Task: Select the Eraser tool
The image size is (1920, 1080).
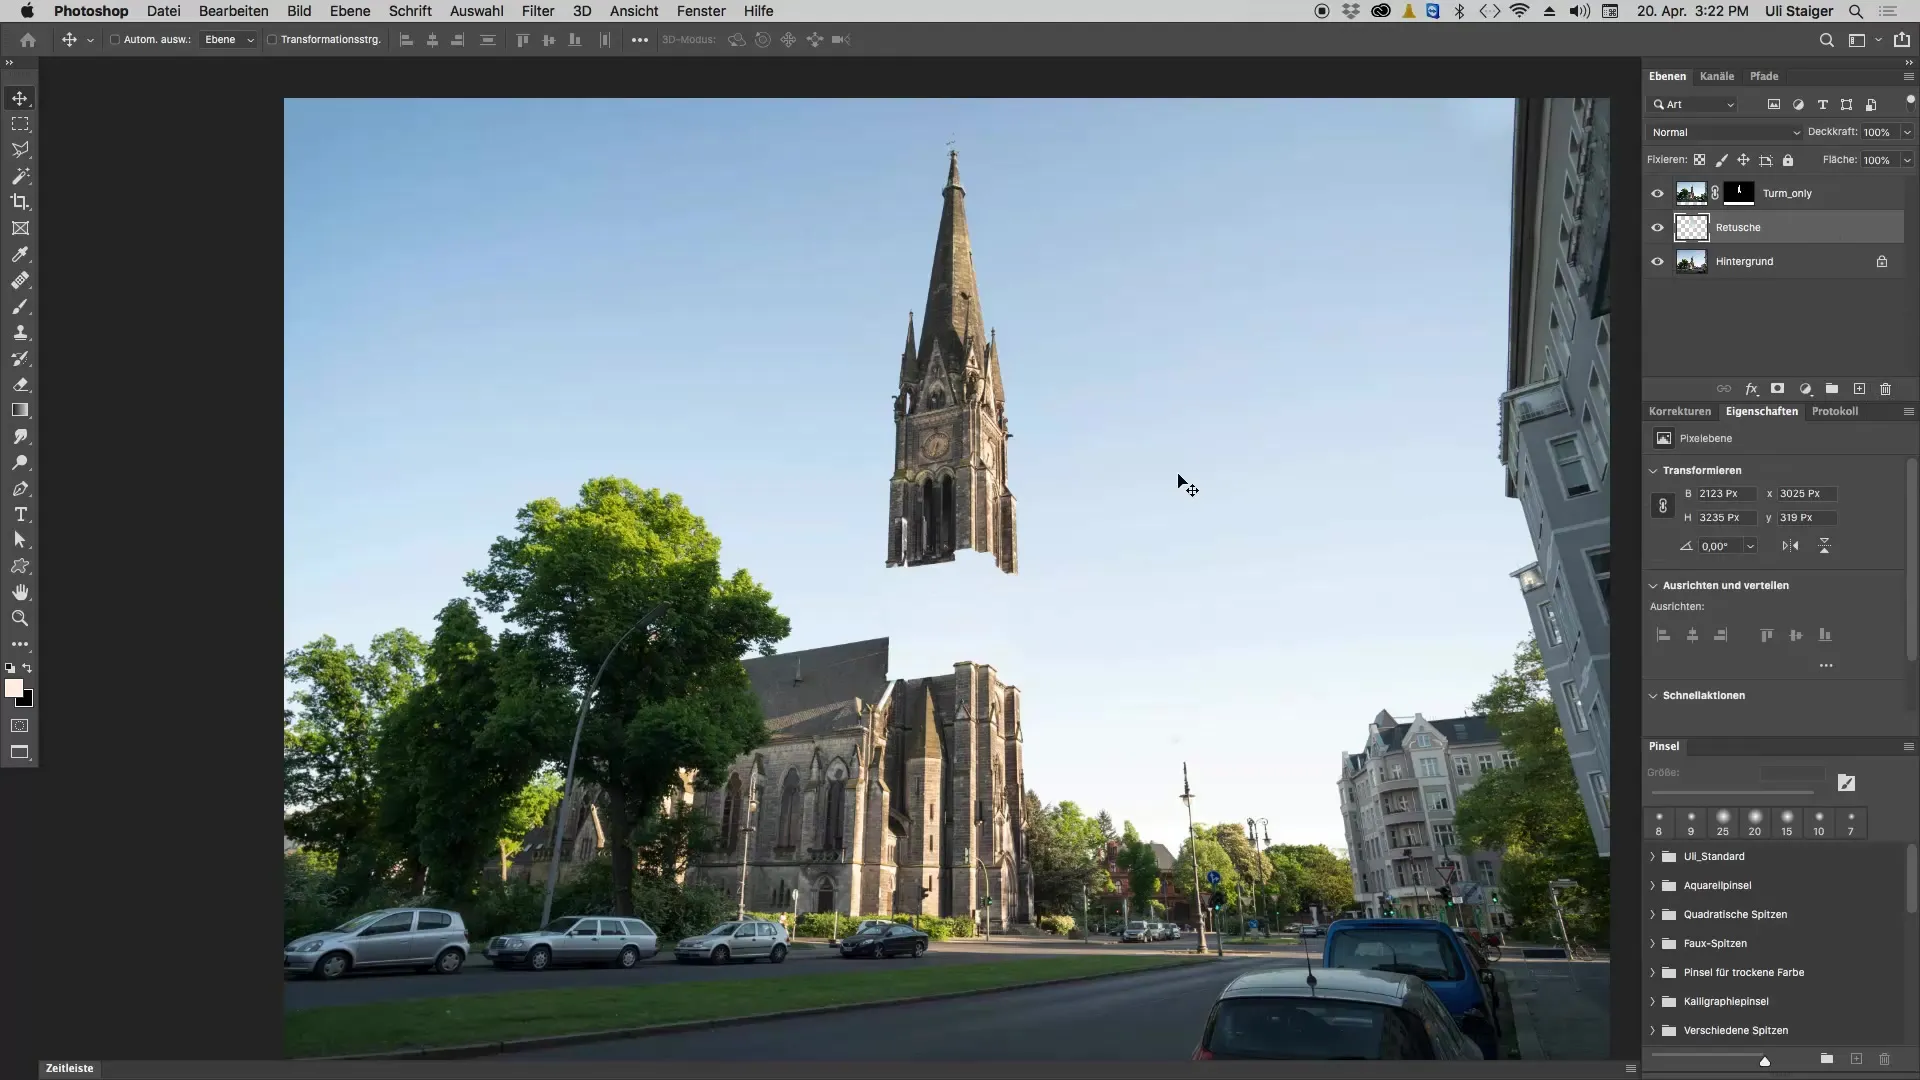Action: (20, 384)
